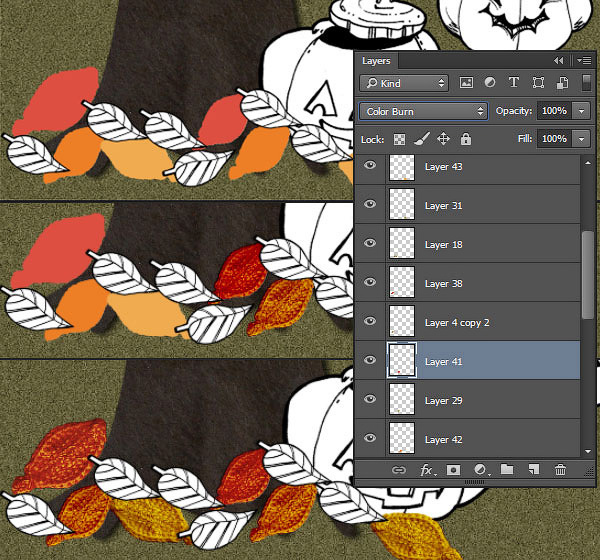
Task: Hide Layer 43 with its eye icon
Action: pyautogui.click(x=370, y=165)
